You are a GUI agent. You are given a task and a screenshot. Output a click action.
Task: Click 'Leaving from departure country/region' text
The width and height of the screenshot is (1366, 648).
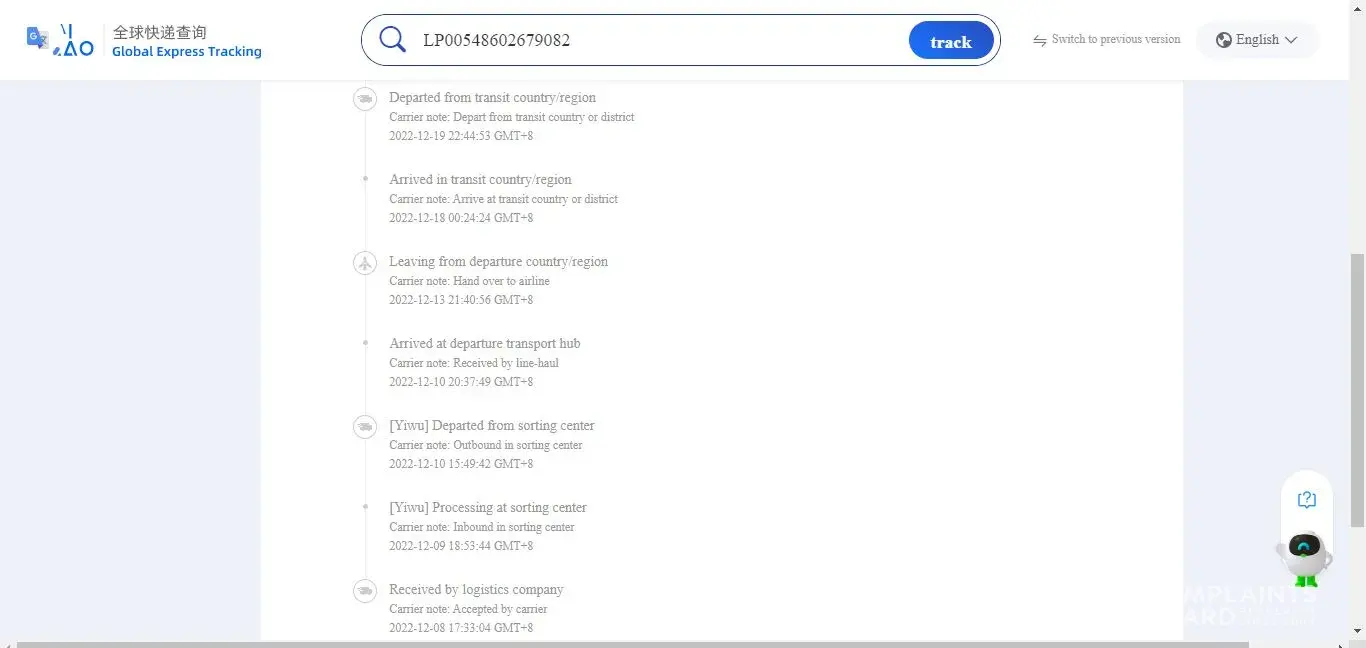498,262
